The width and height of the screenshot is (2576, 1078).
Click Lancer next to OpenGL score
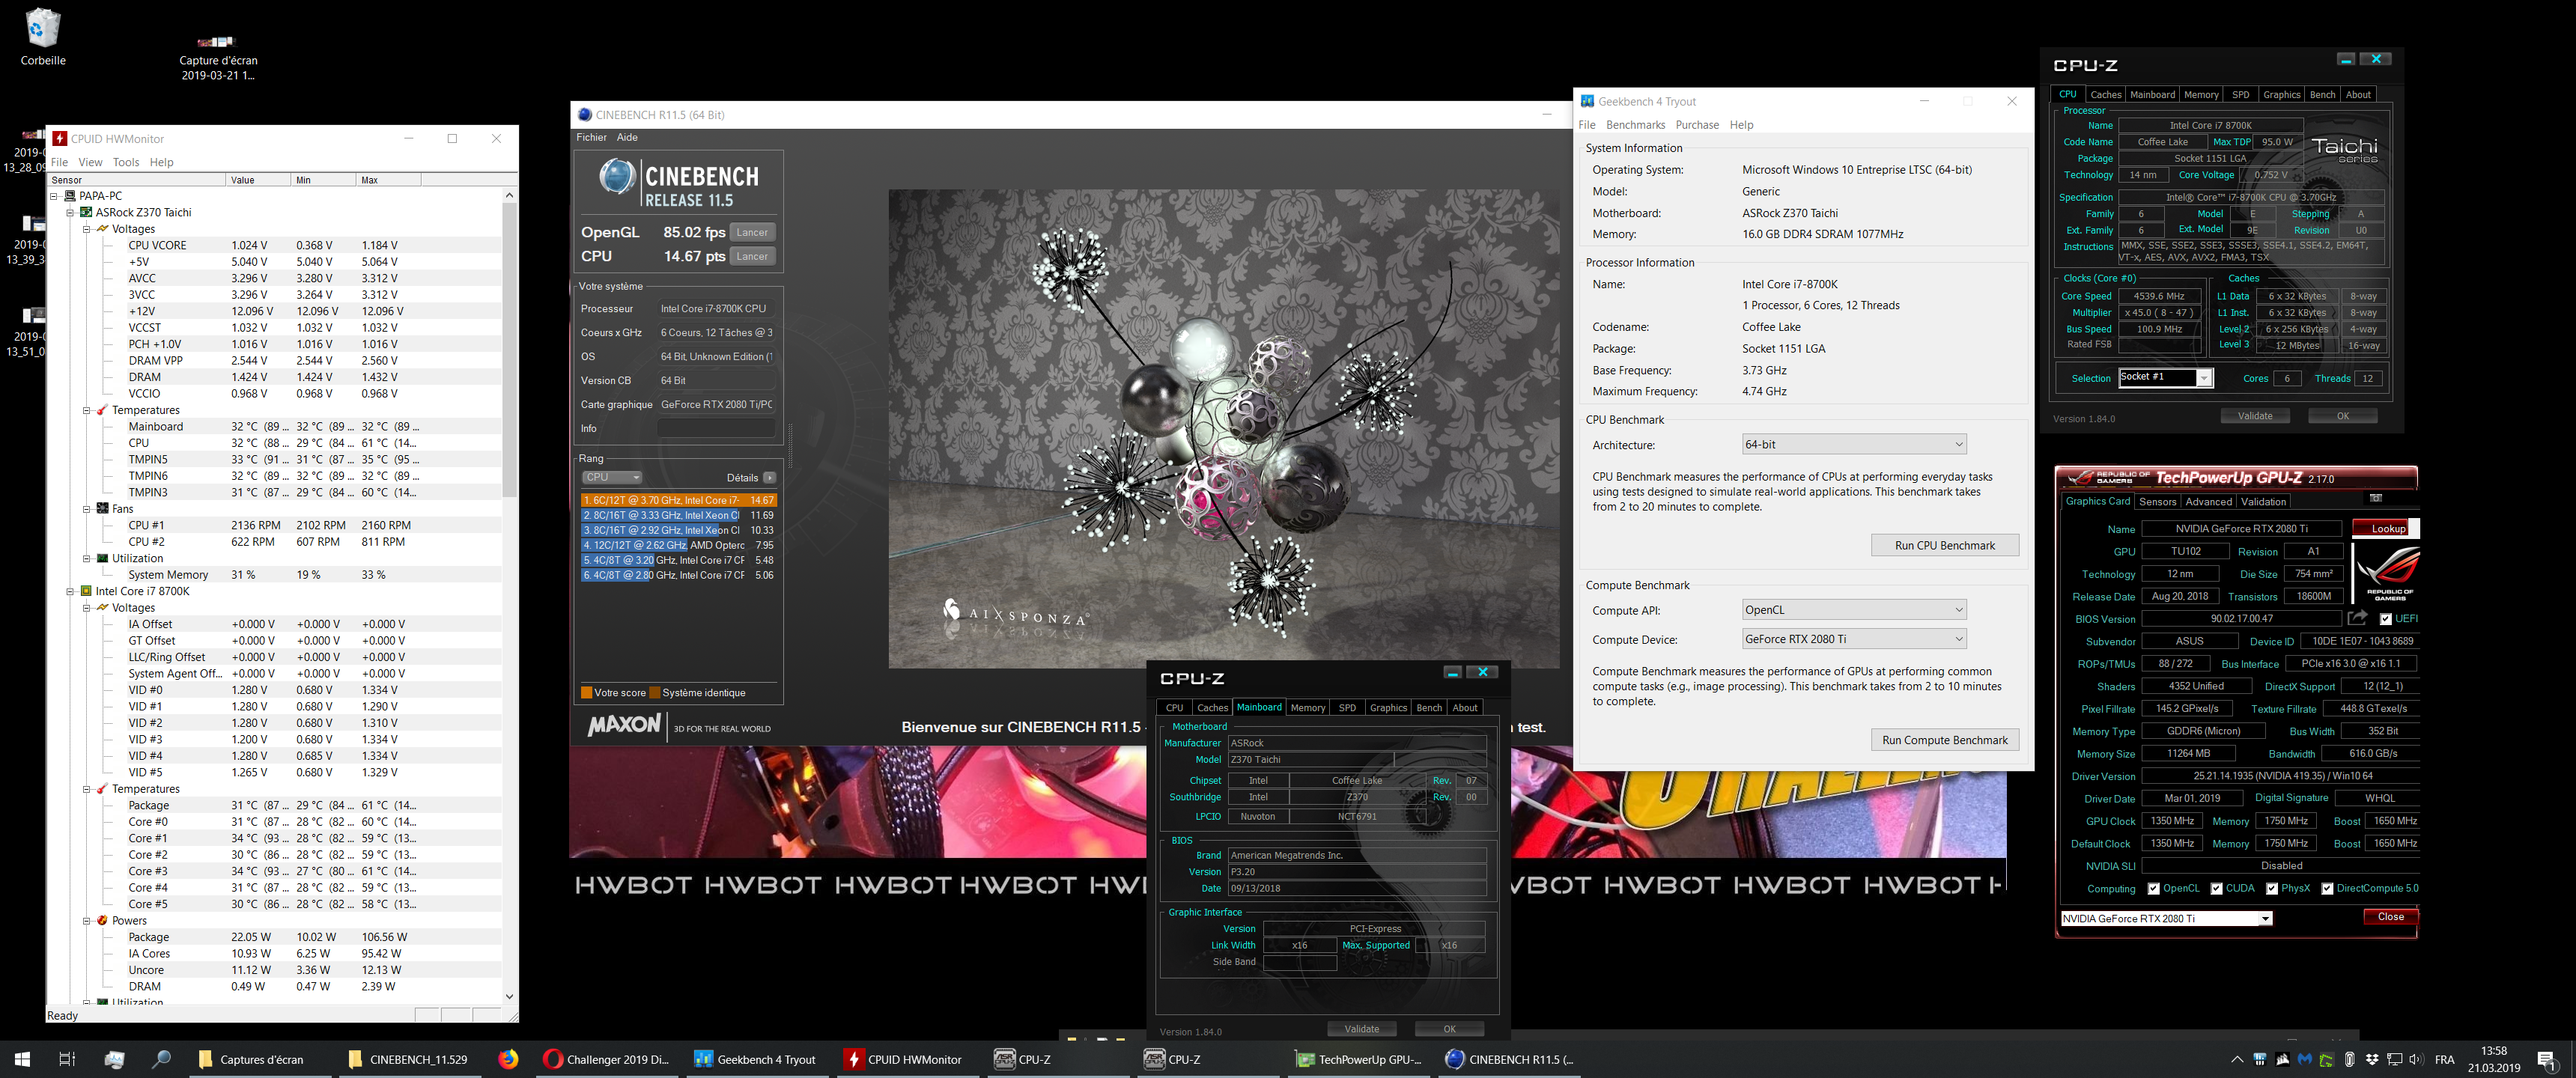point(752,232)
